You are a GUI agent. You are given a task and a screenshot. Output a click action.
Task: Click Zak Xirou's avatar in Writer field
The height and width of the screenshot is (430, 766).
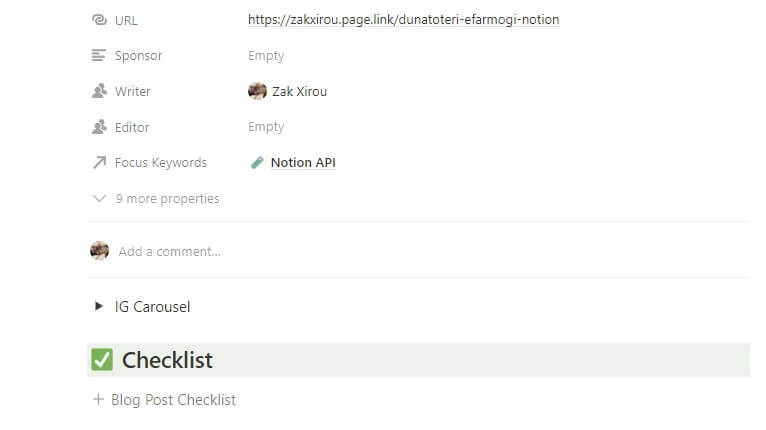pos(257,92)
